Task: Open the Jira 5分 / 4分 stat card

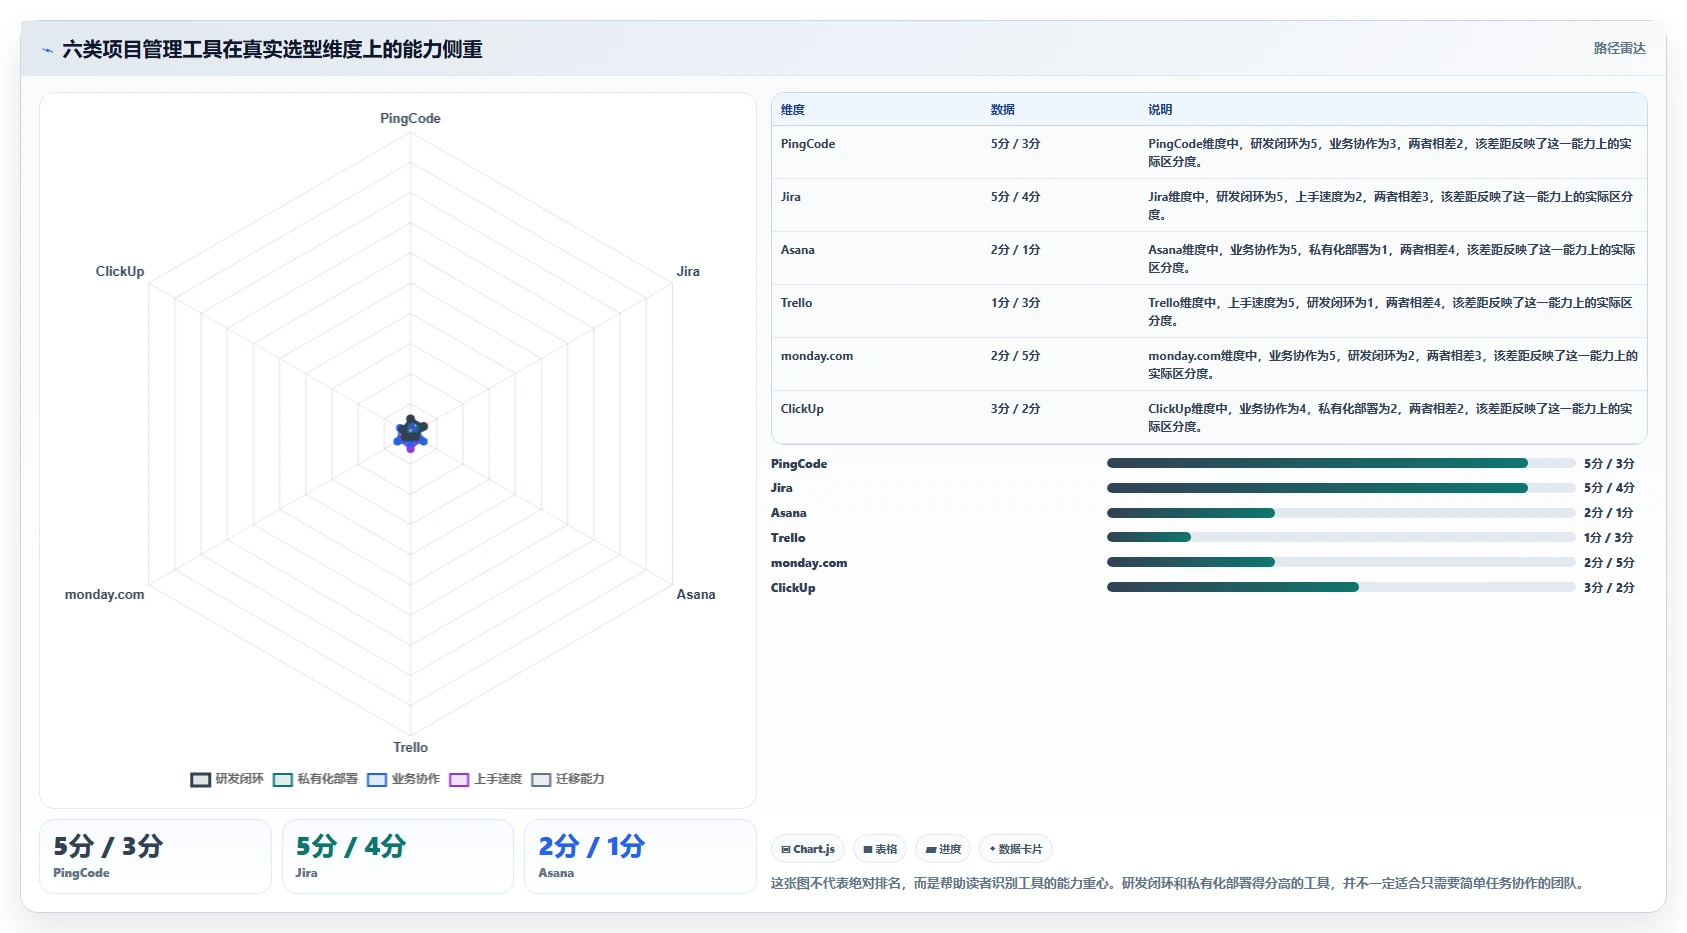Action: (398, 856)
